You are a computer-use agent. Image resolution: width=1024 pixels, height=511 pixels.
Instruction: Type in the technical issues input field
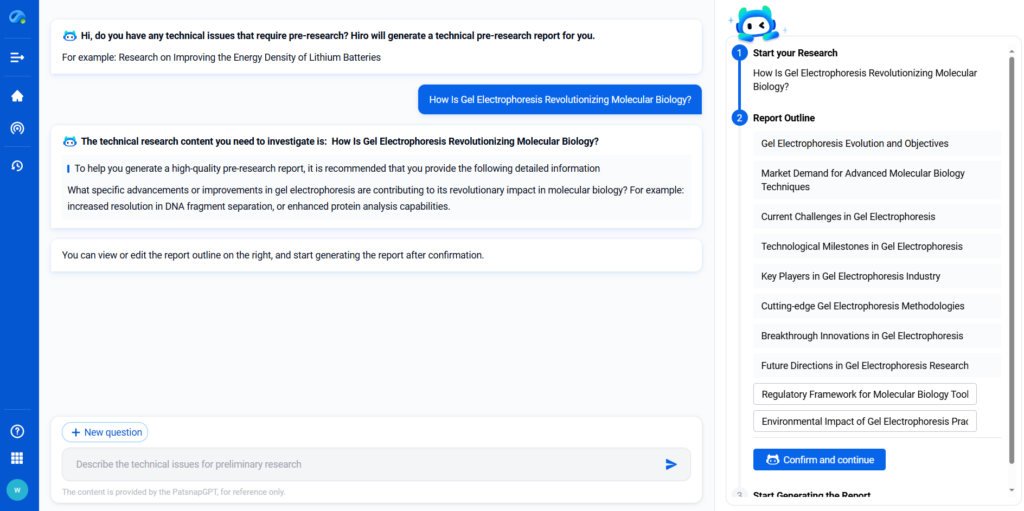pyautogui.click(x=360, y=464)
